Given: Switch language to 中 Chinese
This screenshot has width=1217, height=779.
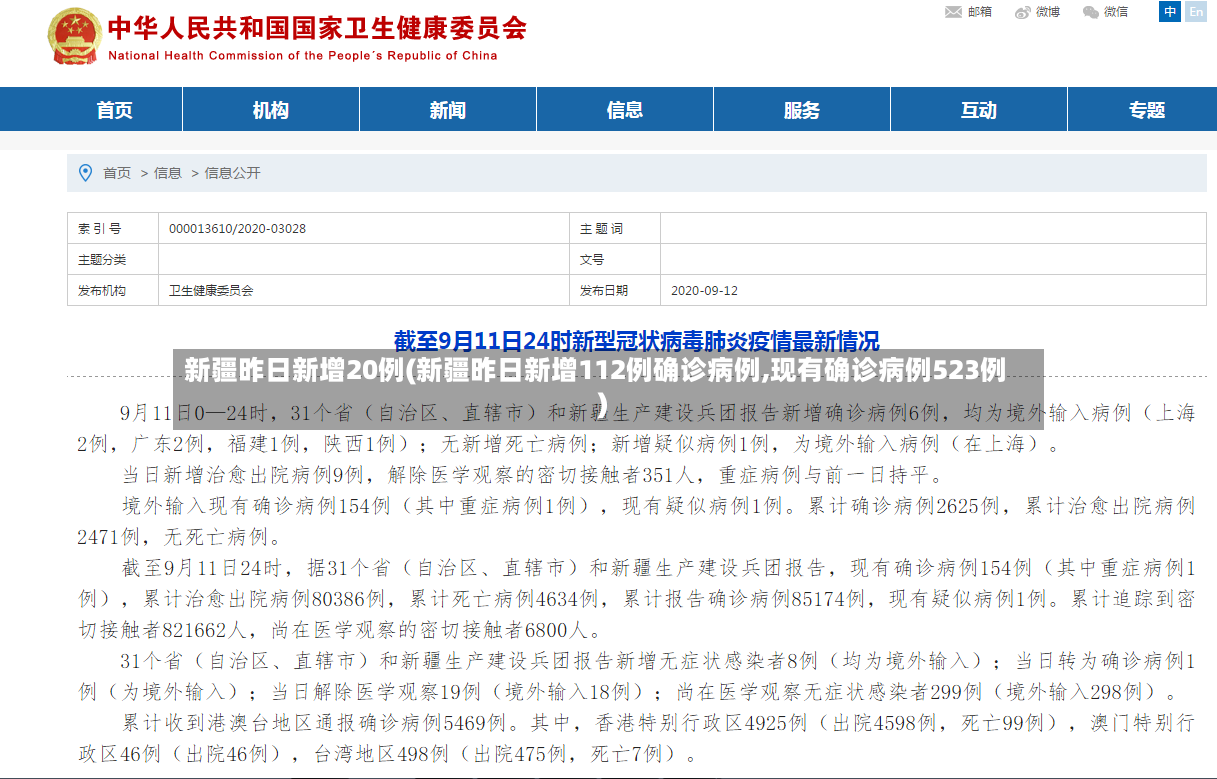Looking at the screenshot, I should click(1170, 12).
